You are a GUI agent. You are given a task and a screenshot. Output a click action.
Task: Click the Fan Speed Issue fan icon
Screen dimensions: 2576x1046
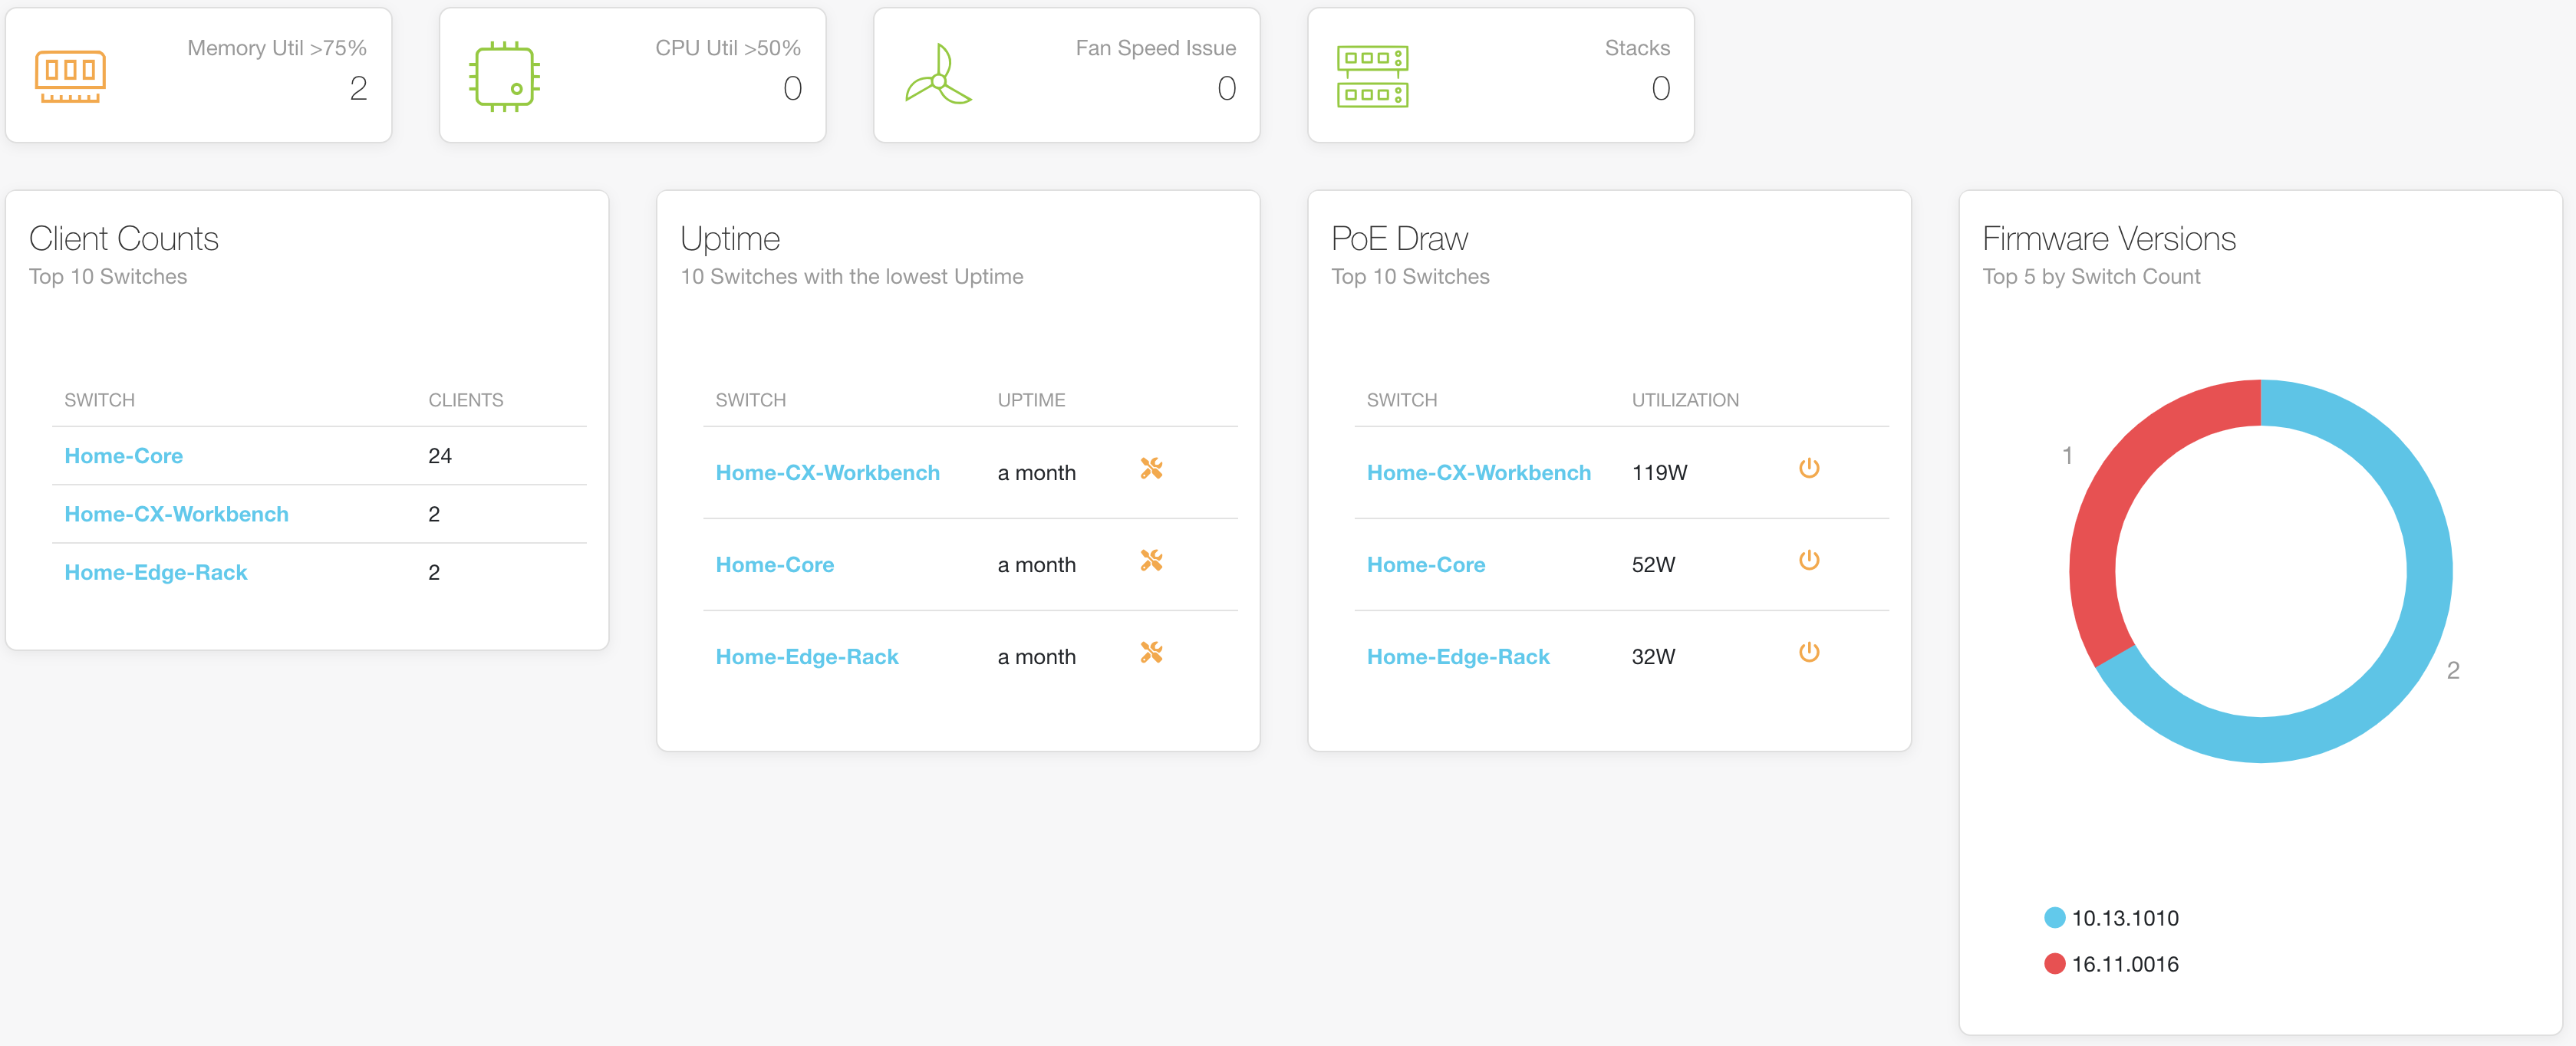(x=938, y=75)
